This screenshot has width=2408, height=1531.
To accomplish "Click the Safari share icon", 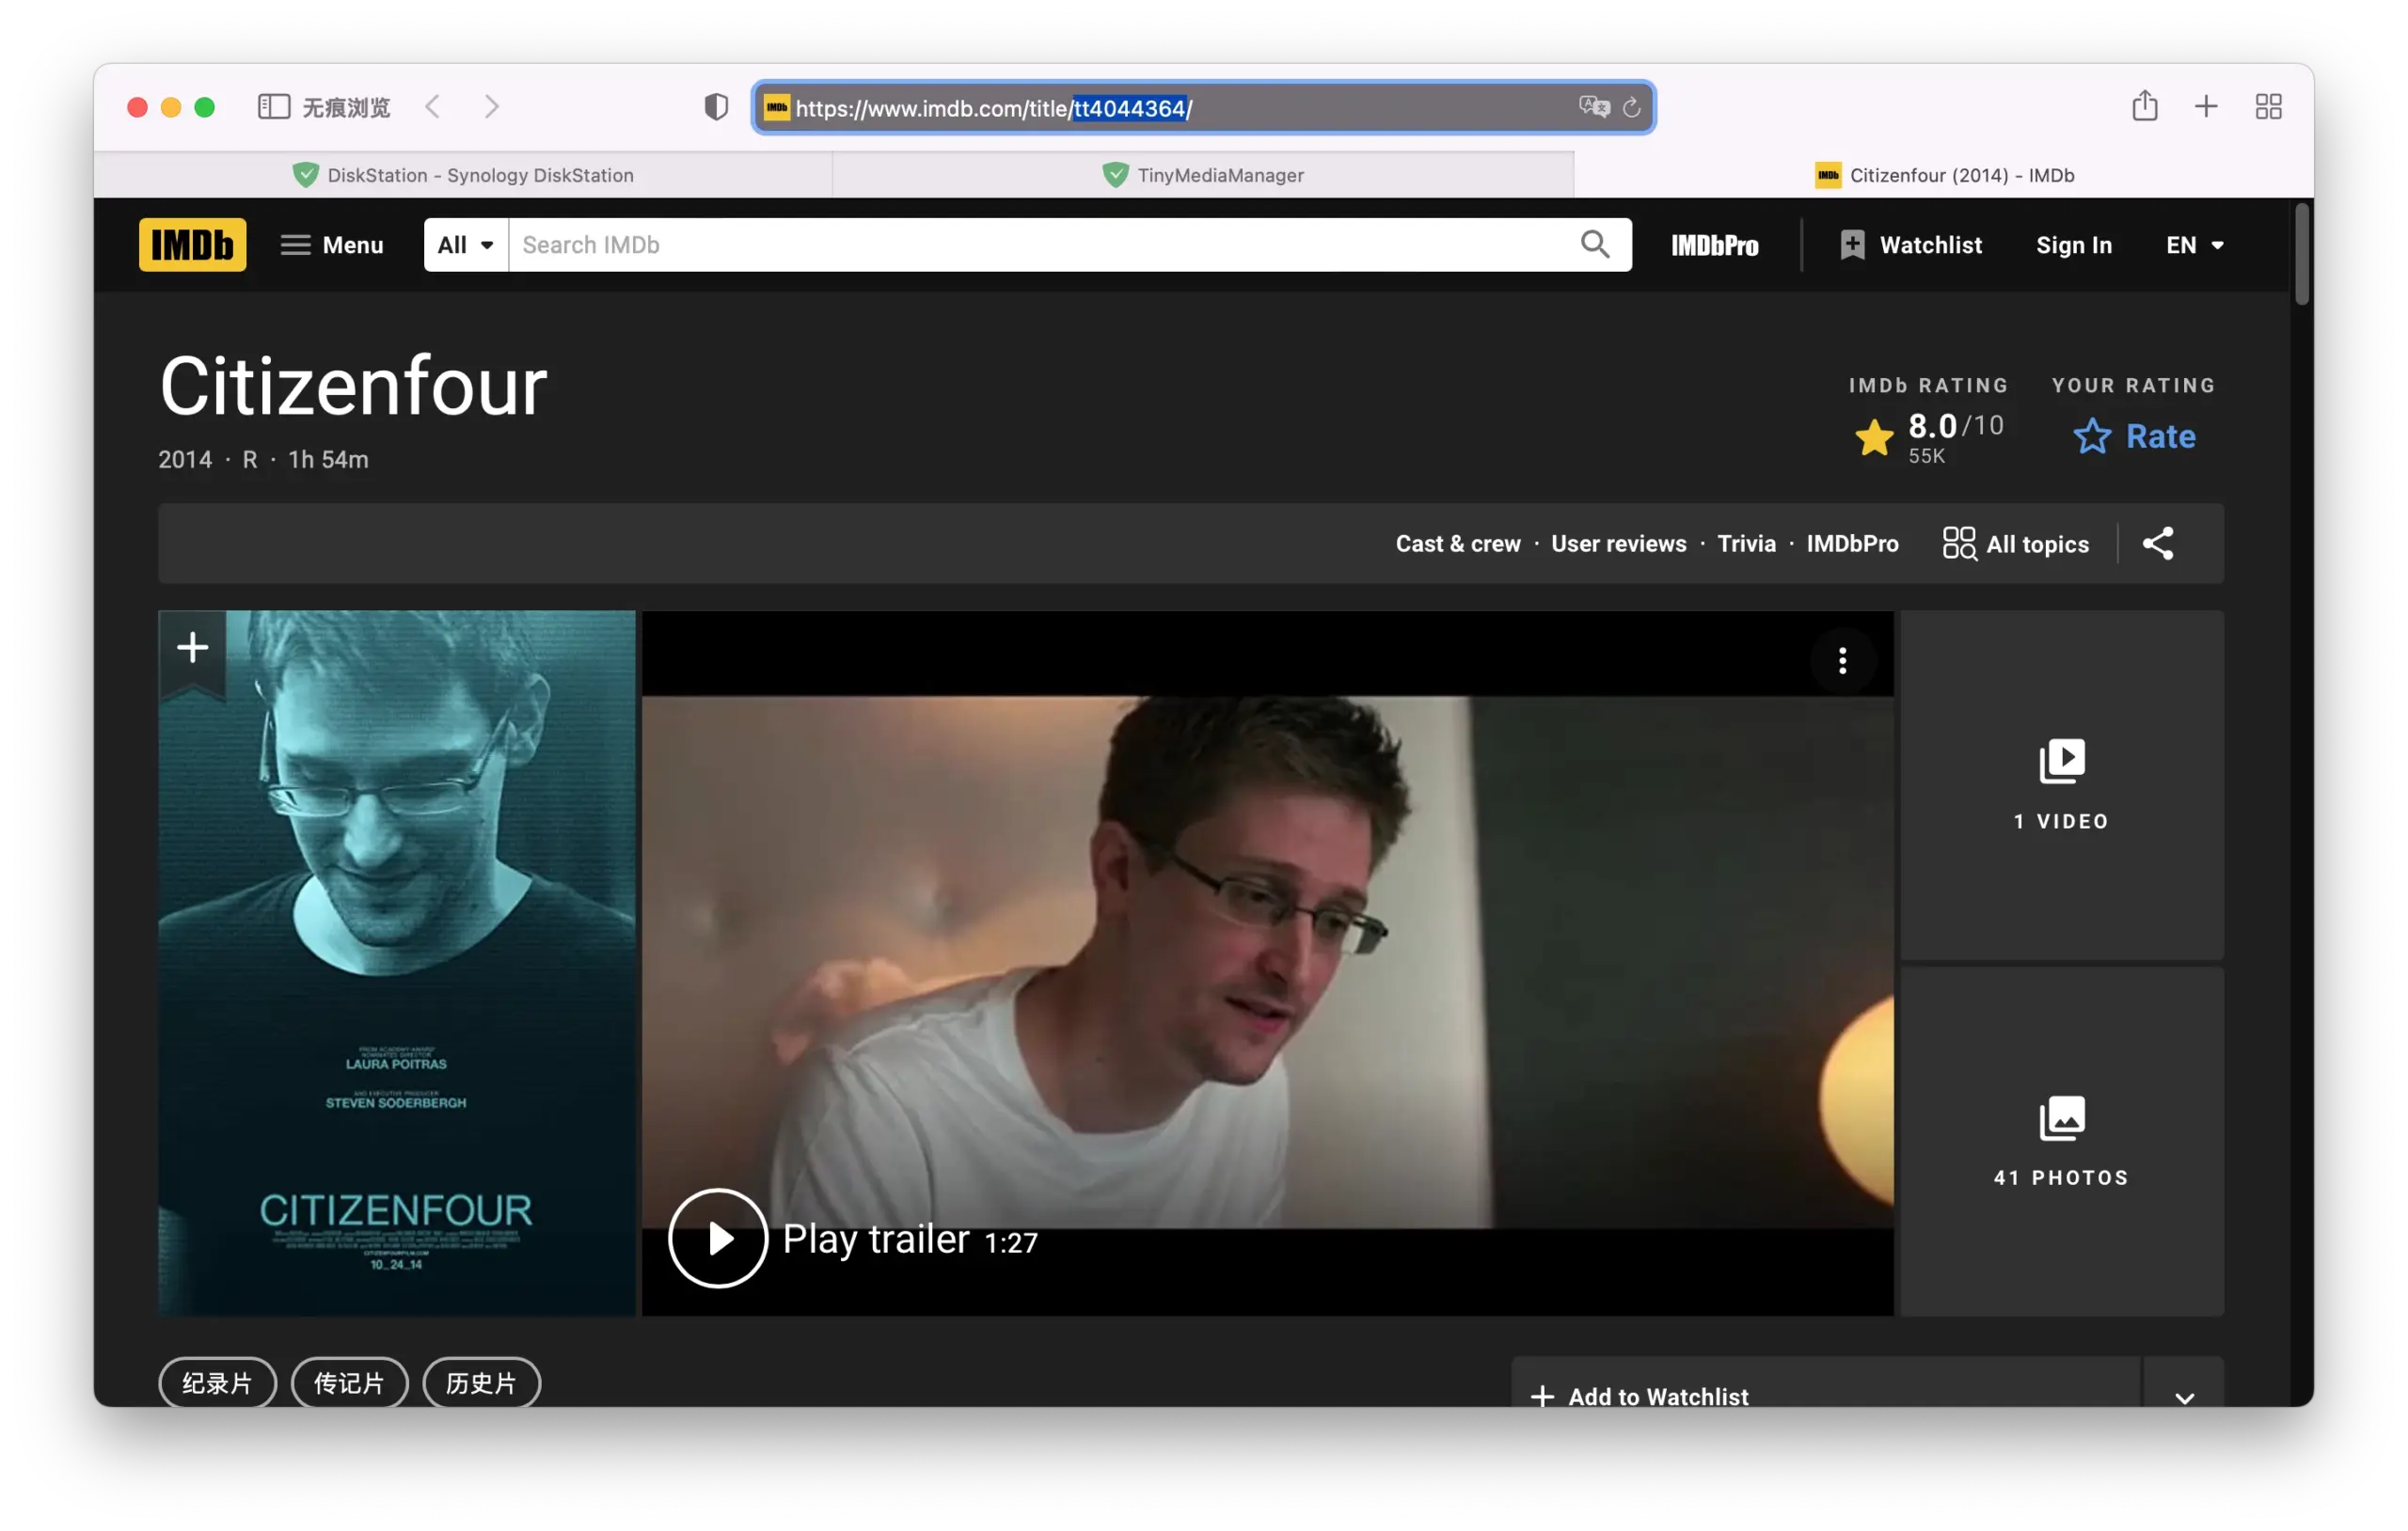I will (x=2144, y=106).
